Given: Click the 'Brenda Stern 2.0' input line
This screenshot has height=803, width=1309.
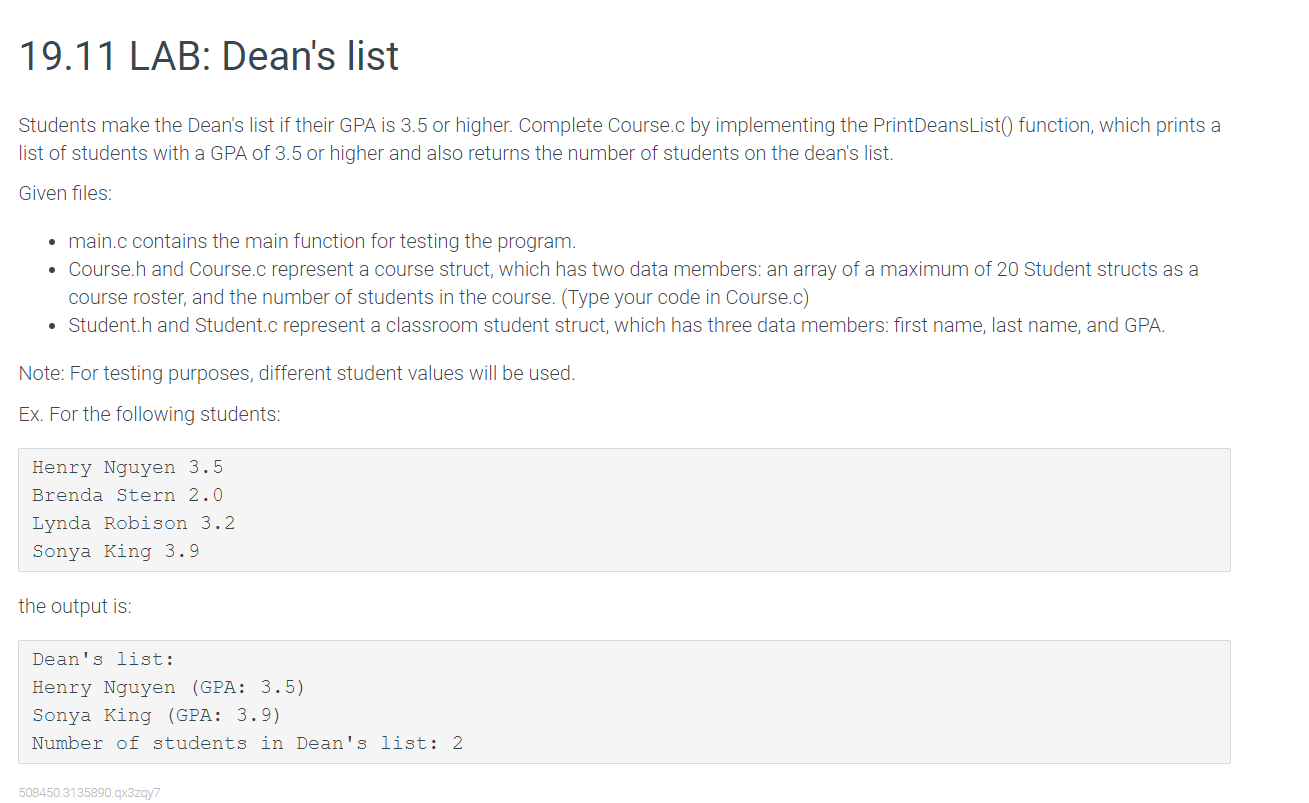Looking at the screenshot, I should coord(127,495).
